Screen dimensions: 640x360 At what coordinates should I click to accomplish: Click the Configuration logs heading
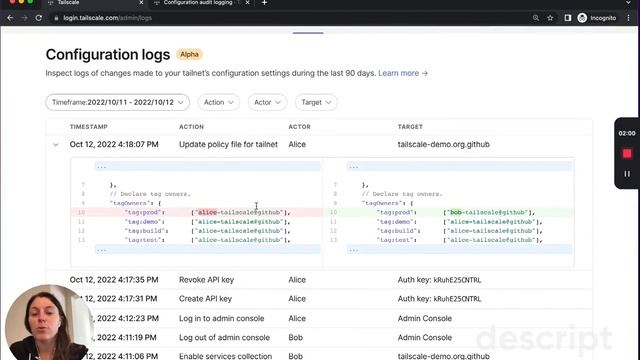click(x=108, y=55)
